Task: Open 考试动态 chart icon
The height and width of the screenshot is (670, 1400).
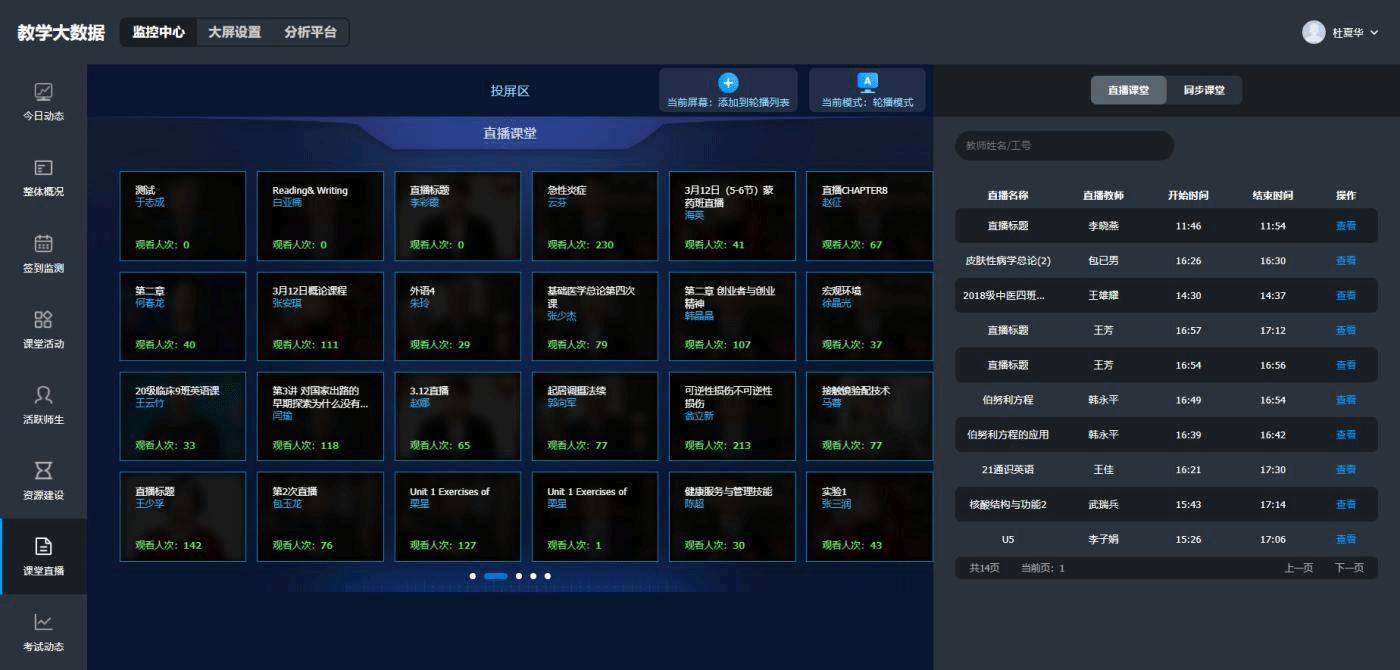Action: click(43, 622)
